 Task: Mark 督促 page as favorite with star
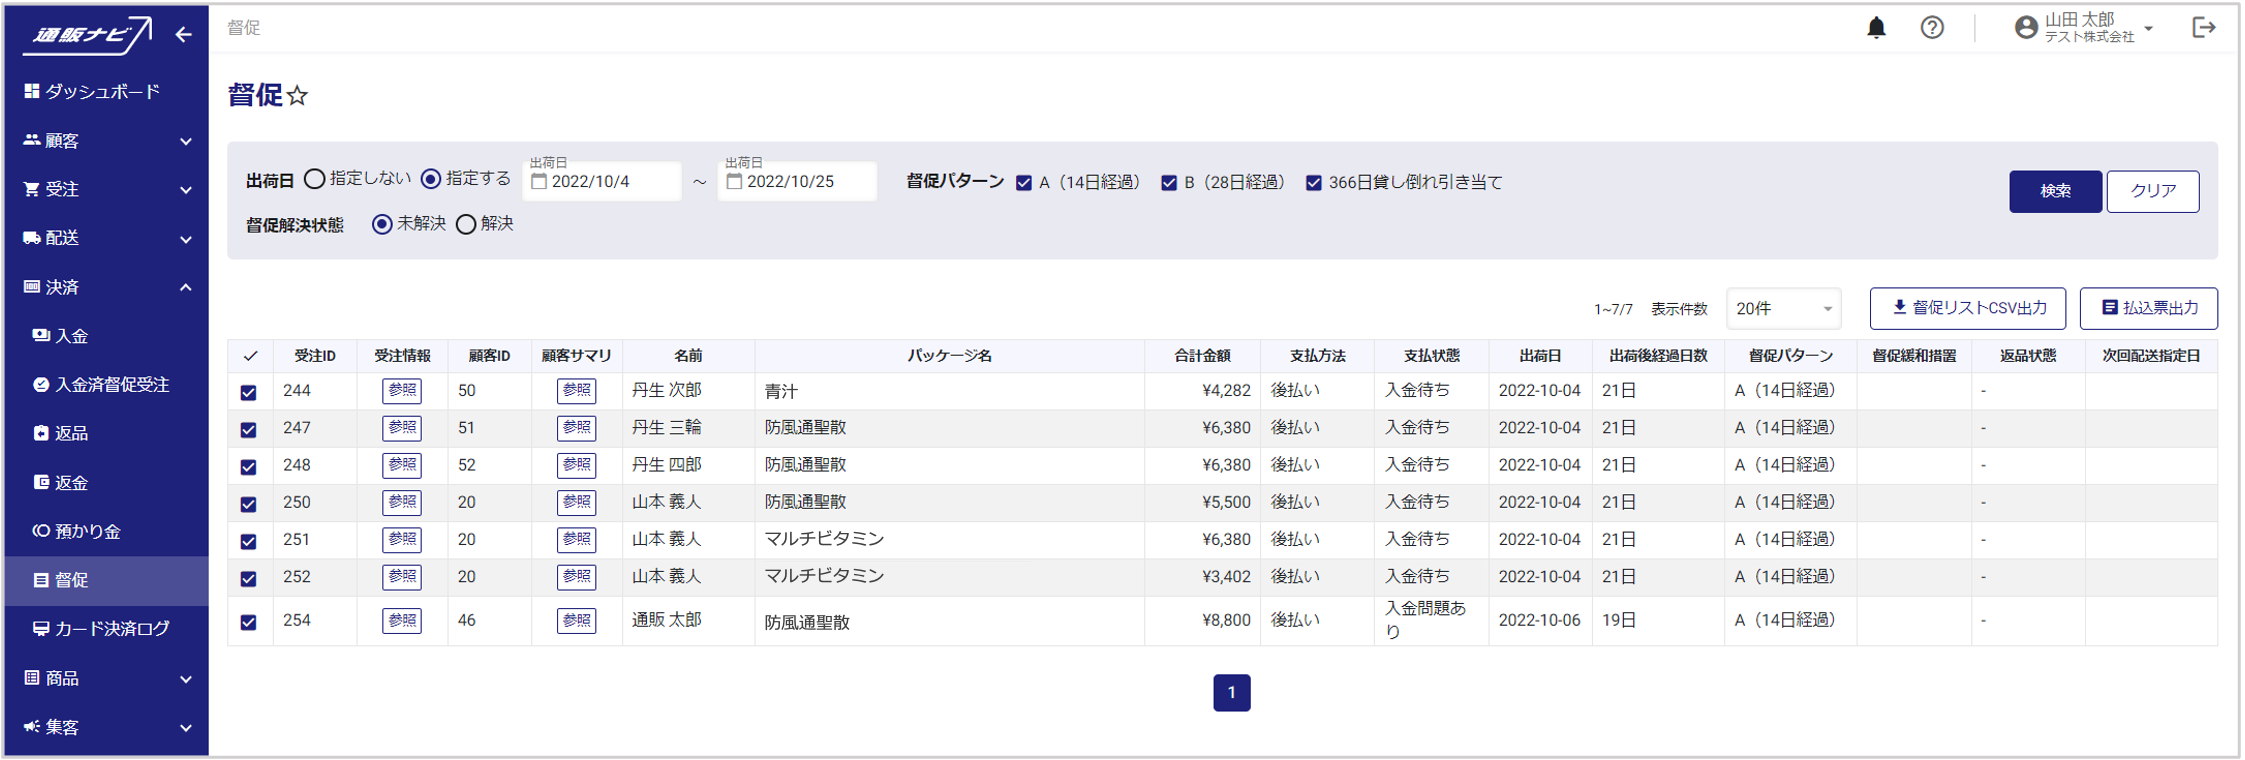[x=298, y=96]
